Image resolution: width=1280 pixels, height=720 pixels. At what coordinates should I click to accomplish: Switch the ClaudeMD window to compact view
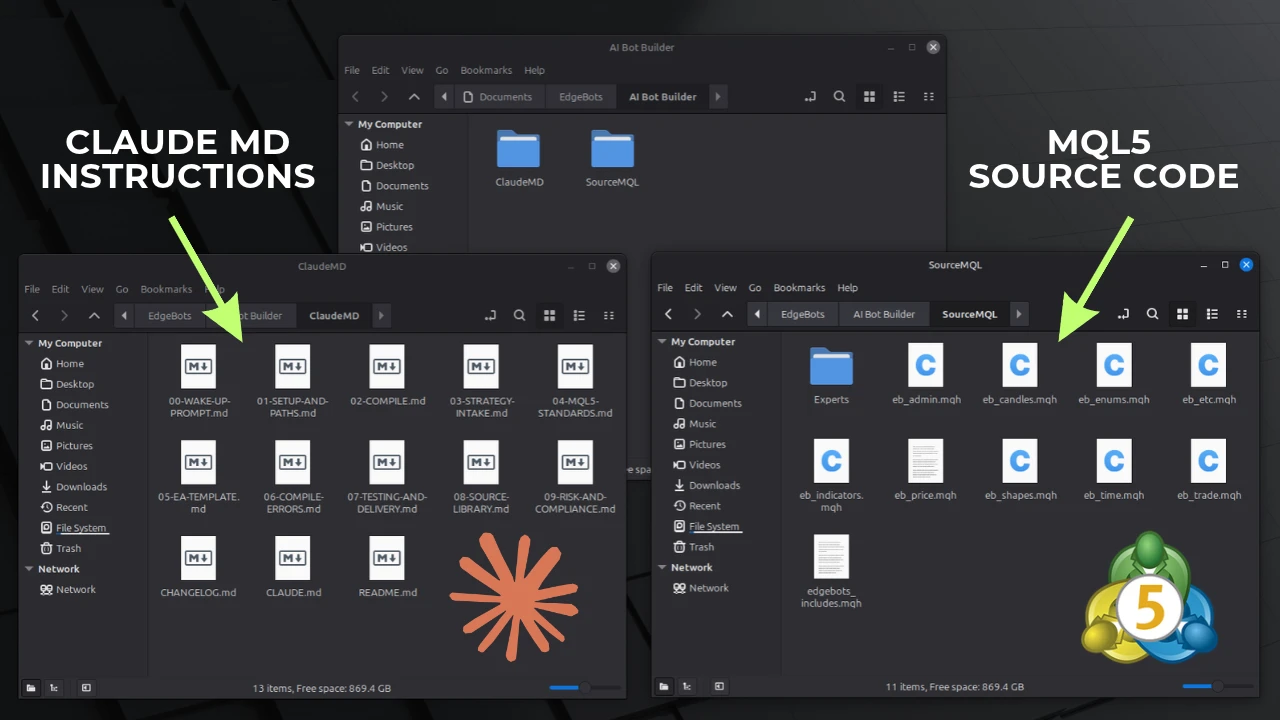point(609,315)
